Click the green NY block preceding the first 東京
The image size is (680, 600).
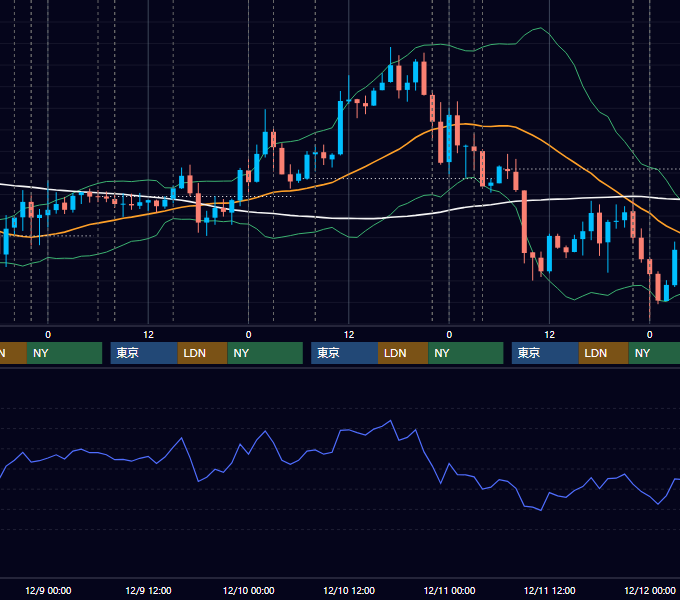(x=64, y=353)
